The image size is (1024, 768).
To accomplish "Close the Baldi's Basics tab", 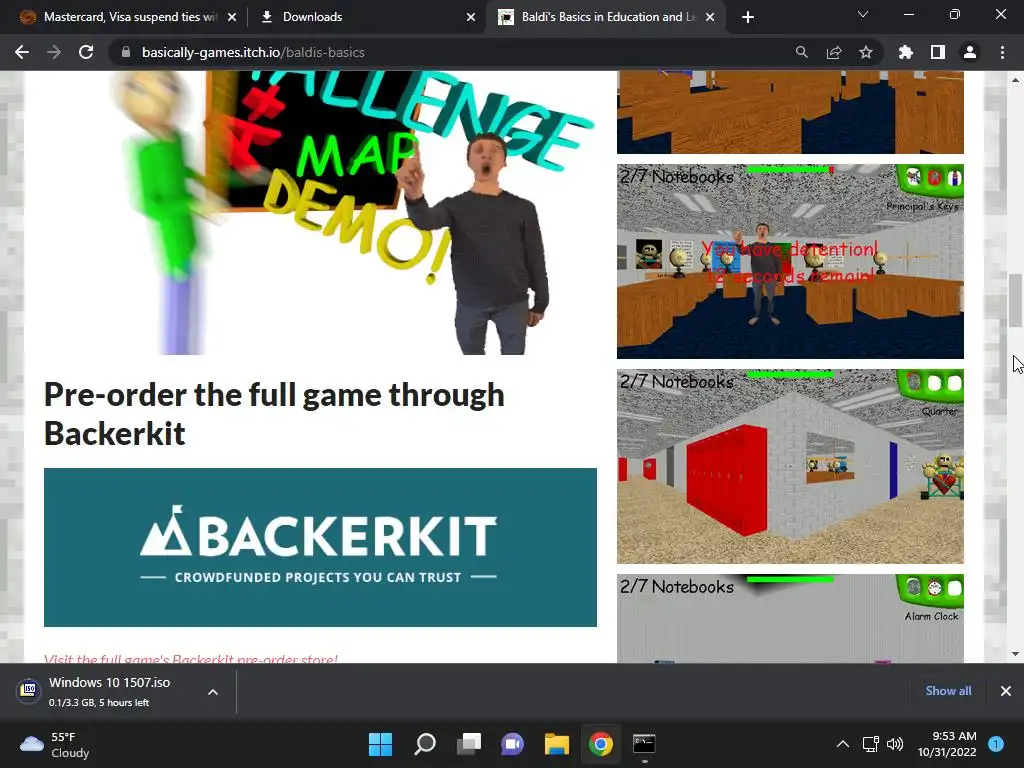I will [x=711, y=17].
